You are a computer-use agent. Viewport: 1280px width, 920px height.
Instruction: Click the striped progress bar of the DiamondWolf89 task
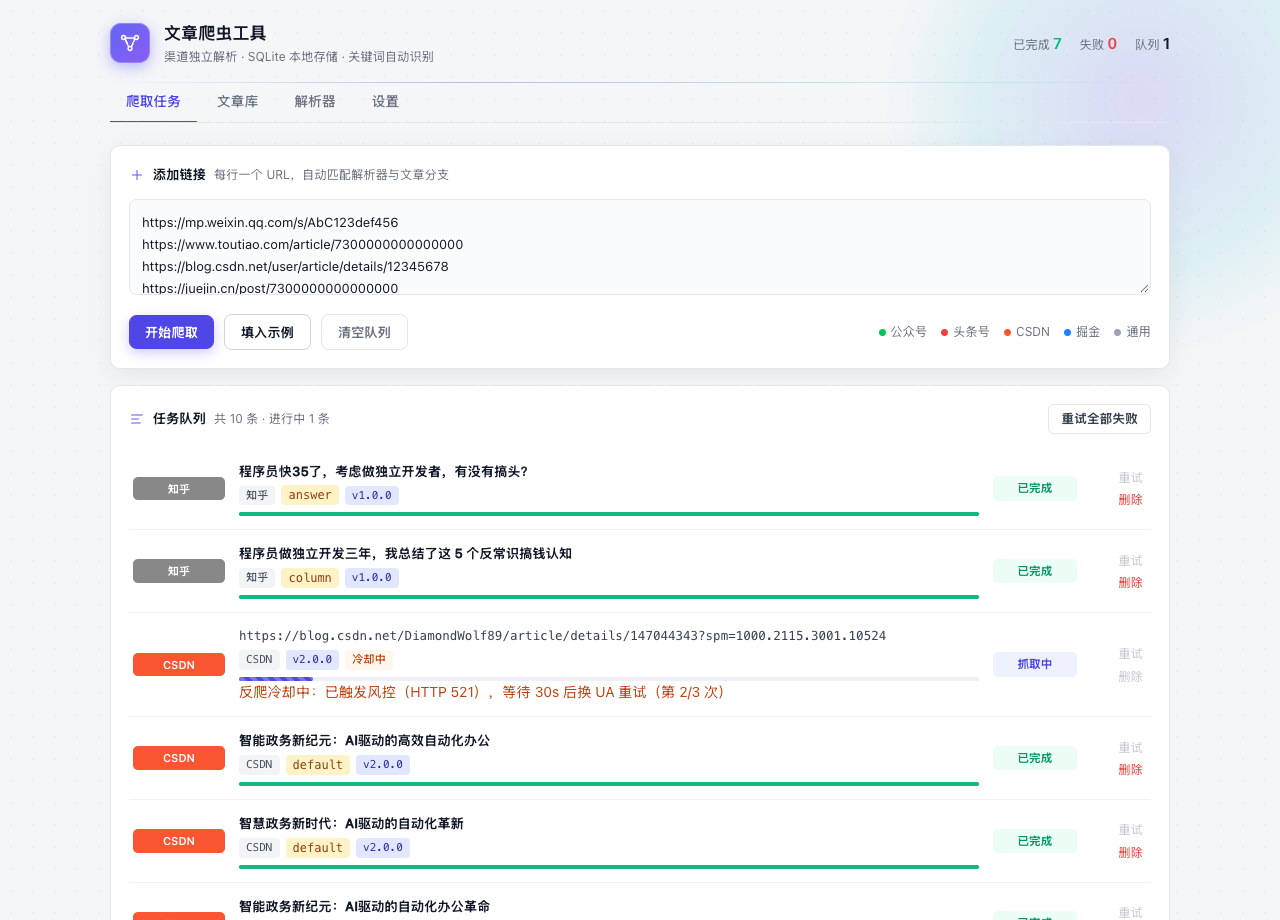(609, 679)
